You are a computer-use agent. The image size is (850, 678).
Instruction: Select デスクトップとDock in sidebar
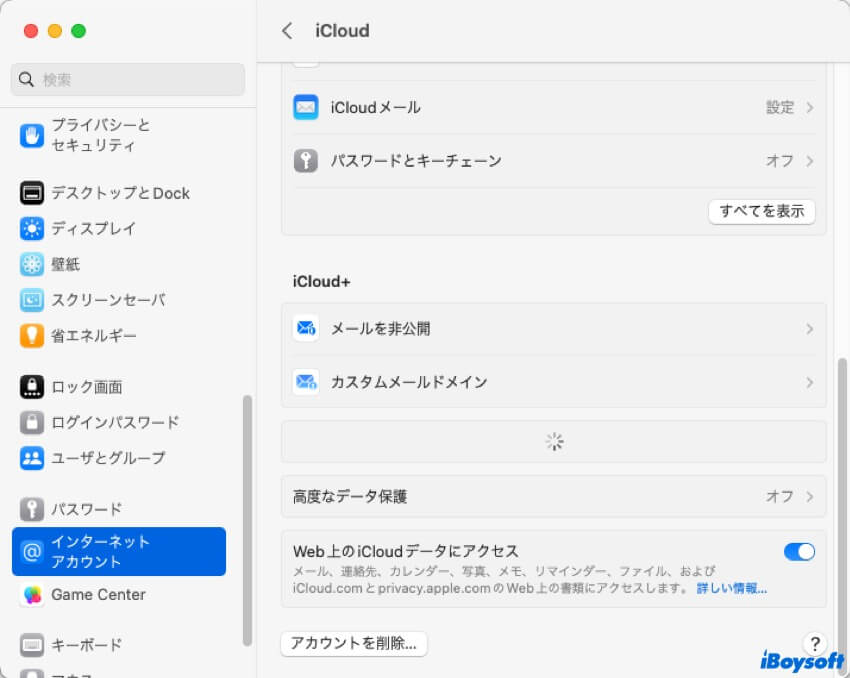tap(119, 193)
